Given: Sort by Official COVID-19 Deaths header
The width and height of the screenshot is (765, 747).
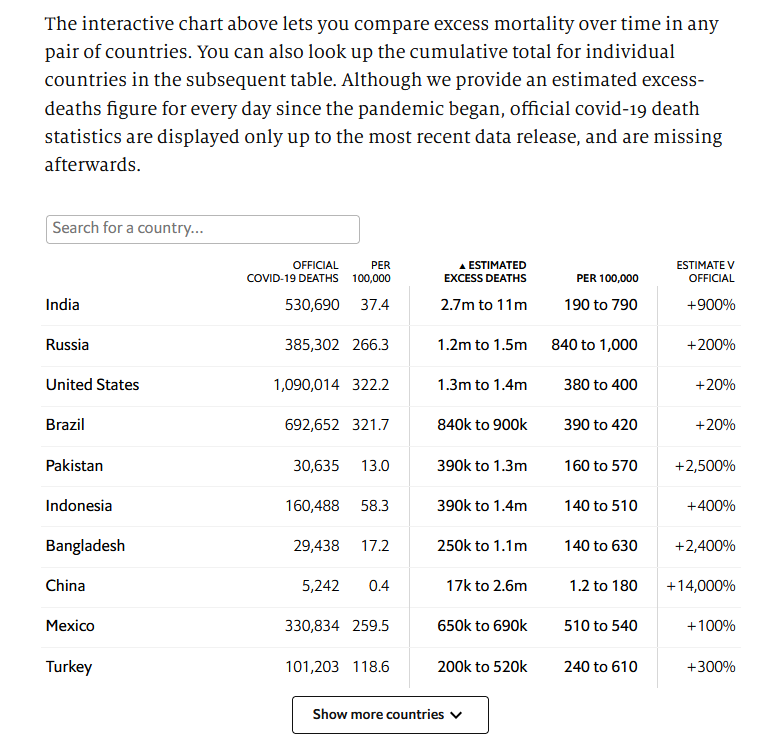Looking at the screenshot, I should pyautogui.click(x=293, y=272).
